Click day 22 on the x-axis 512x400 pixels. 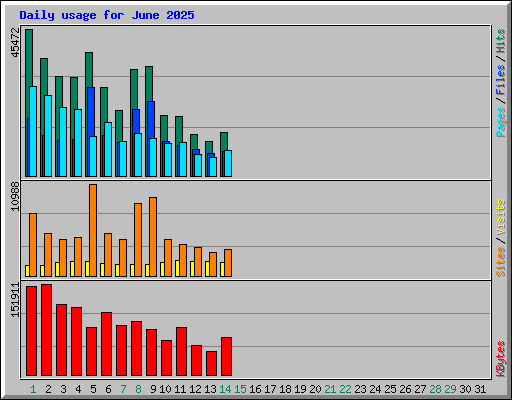345,389
